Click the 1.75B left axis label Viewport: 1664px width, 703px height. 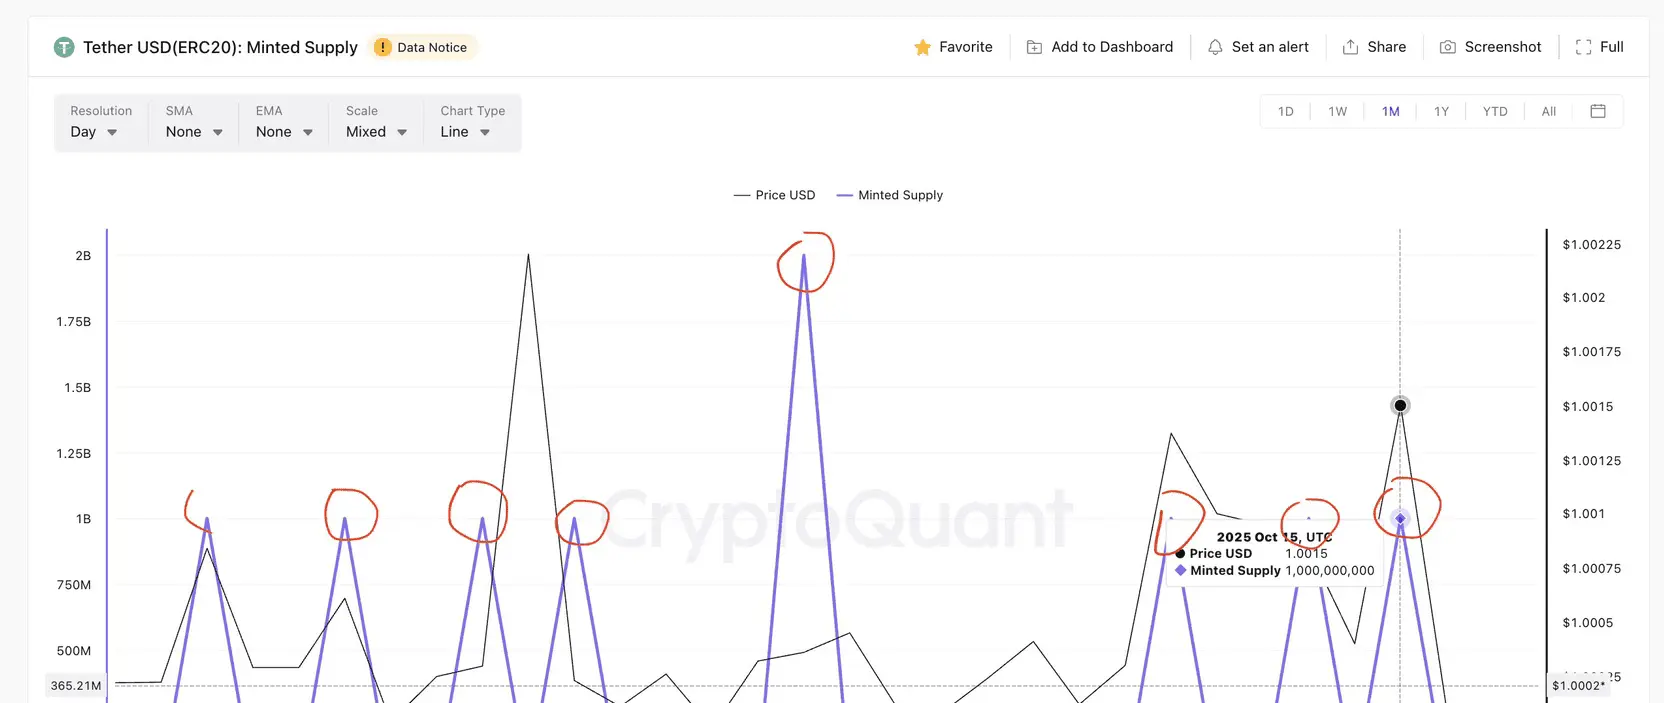[x=73, y=322]
